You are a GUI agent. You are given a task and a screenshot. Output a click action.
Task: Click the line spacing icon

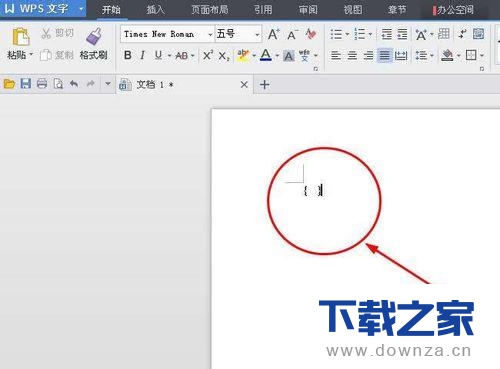[x=421, y=55]
